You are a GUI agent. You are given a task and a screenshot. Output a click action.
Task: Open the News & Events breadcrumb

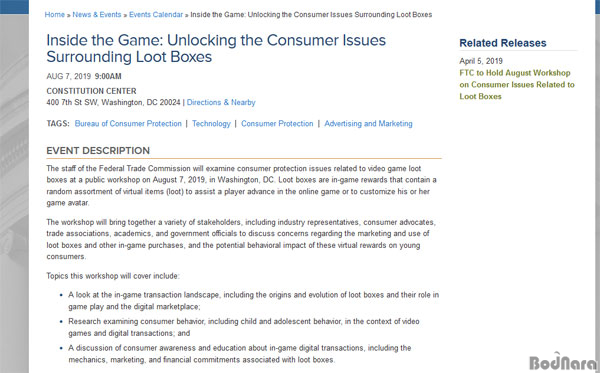tap(97, 15)
